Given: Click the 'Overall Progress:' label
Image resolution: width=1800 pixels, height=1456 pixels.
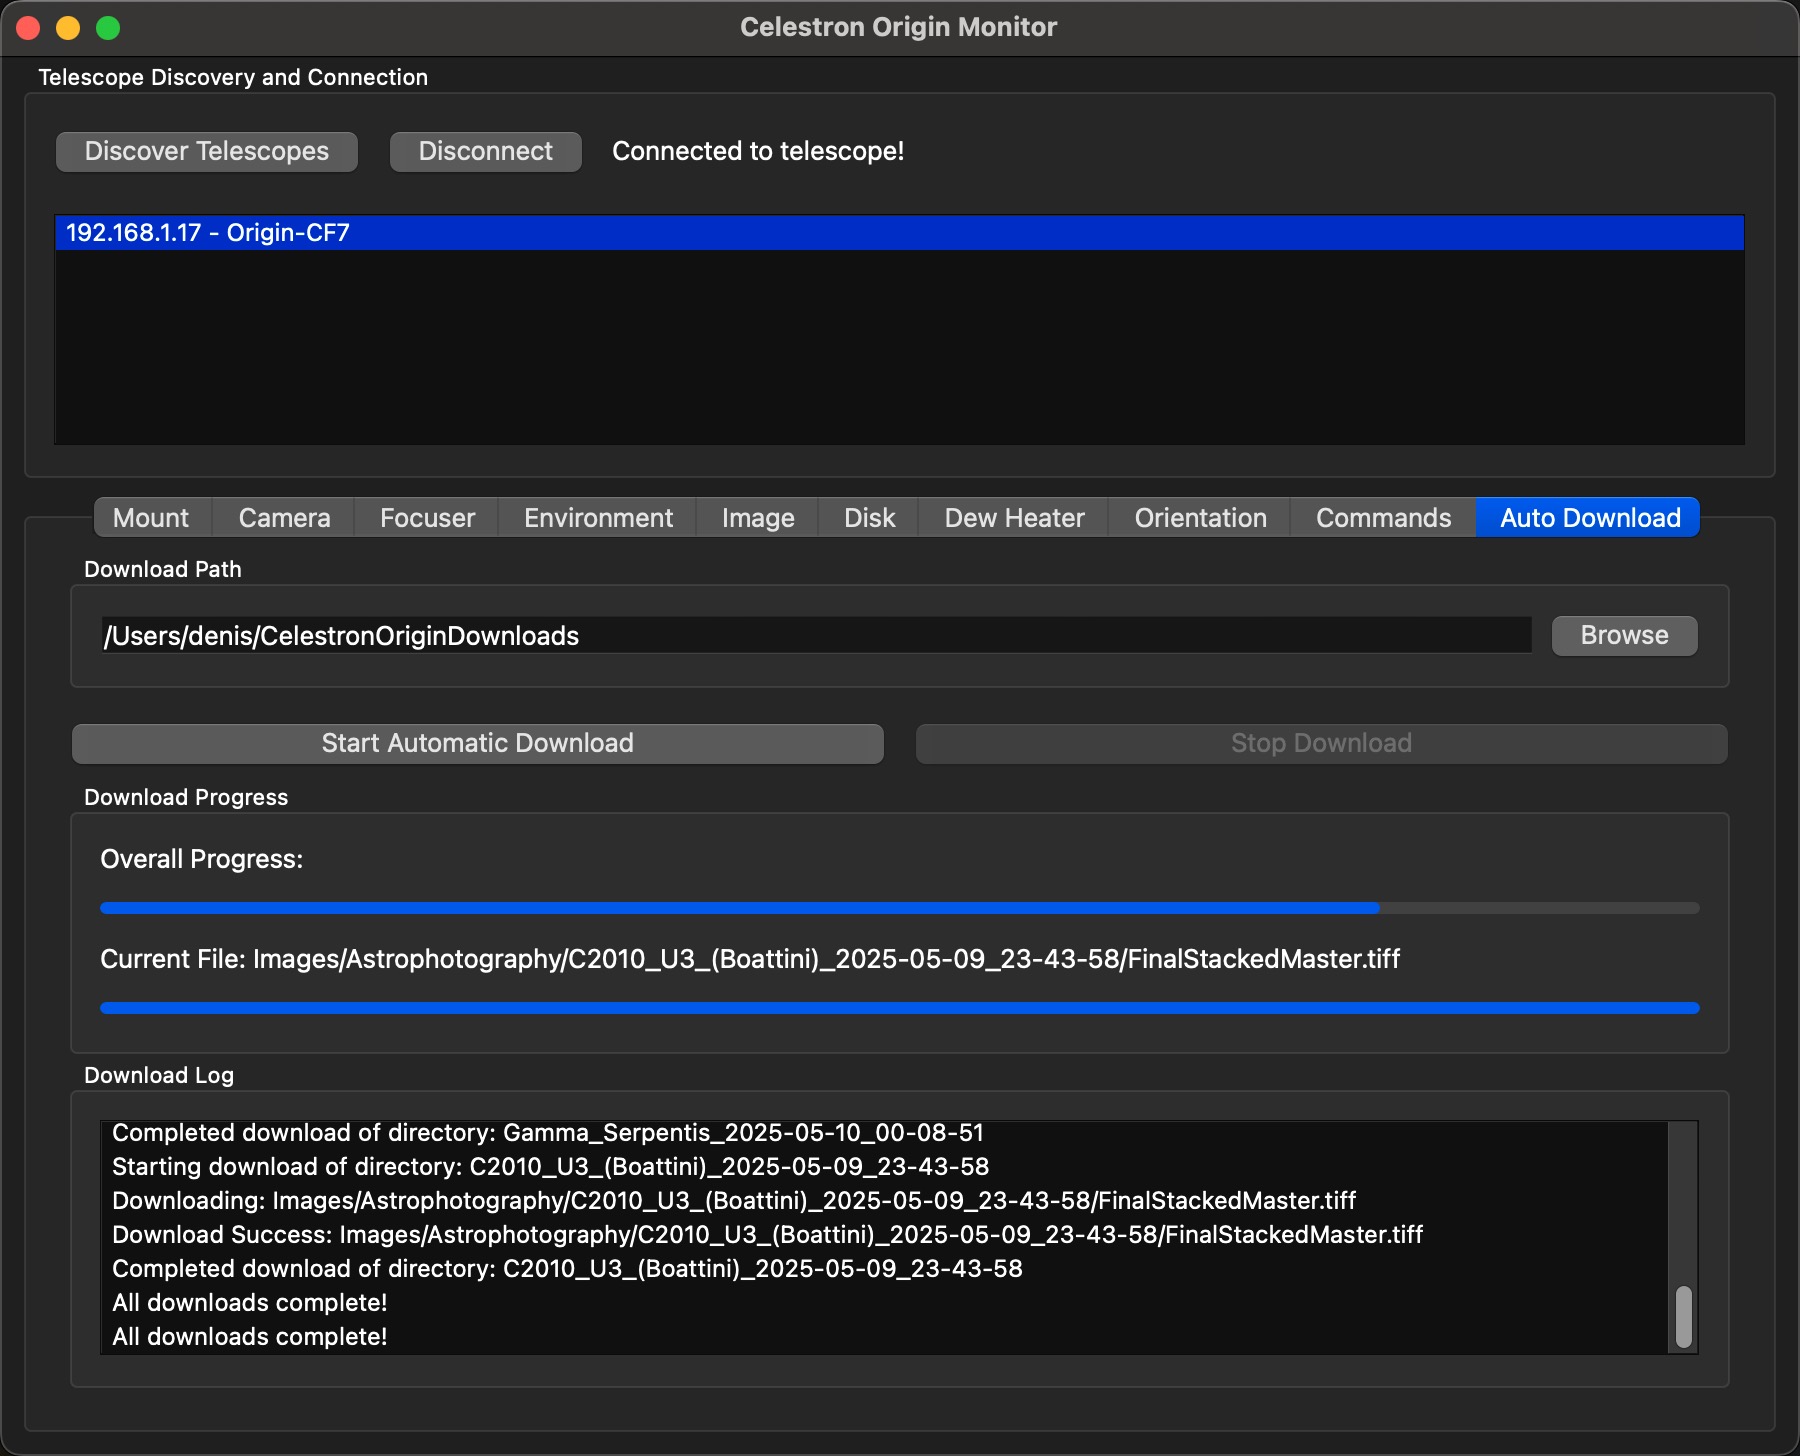Looking at the screenshot, I should [x=202, y=859].
